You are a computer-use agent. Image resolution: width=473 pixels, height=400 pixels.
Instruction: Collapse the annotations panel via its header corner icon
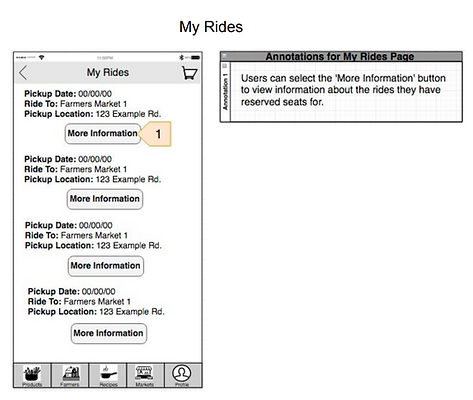click(224, 56)
